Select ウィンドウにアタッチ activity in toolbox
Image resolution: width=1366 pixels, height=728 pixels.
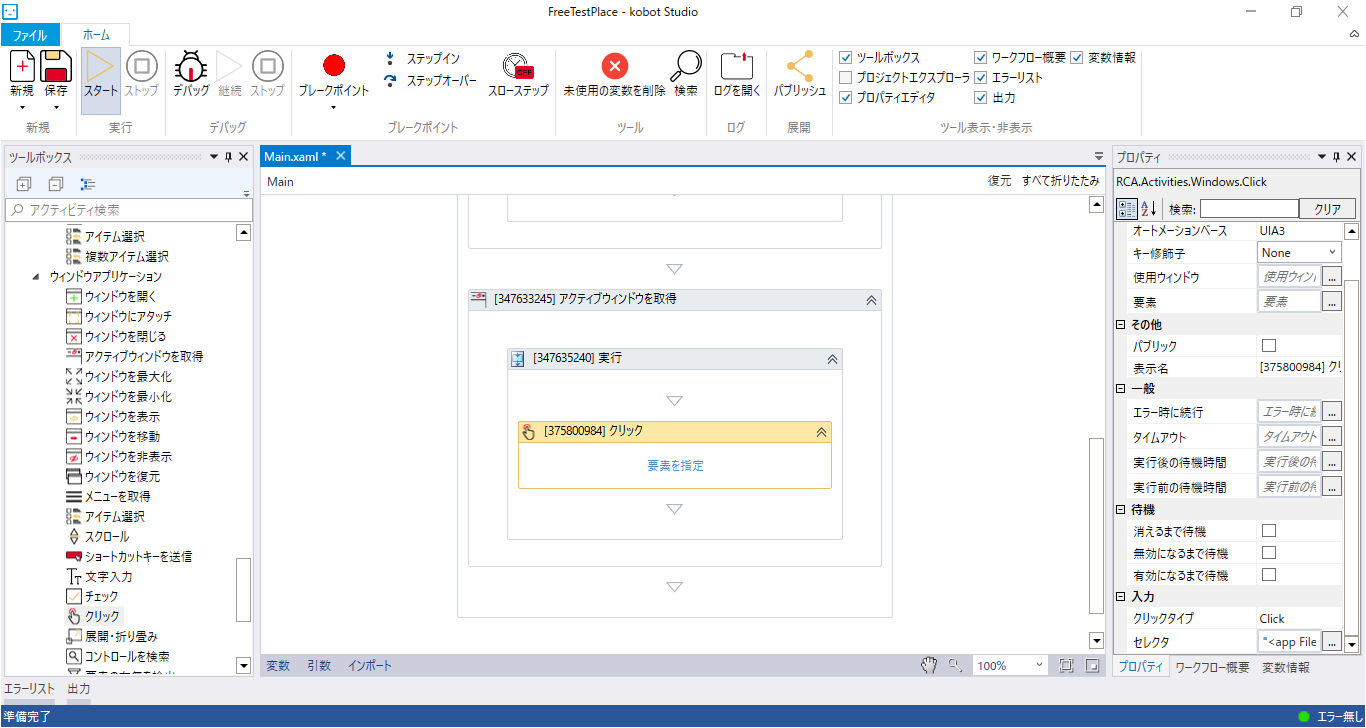[121, 316]
